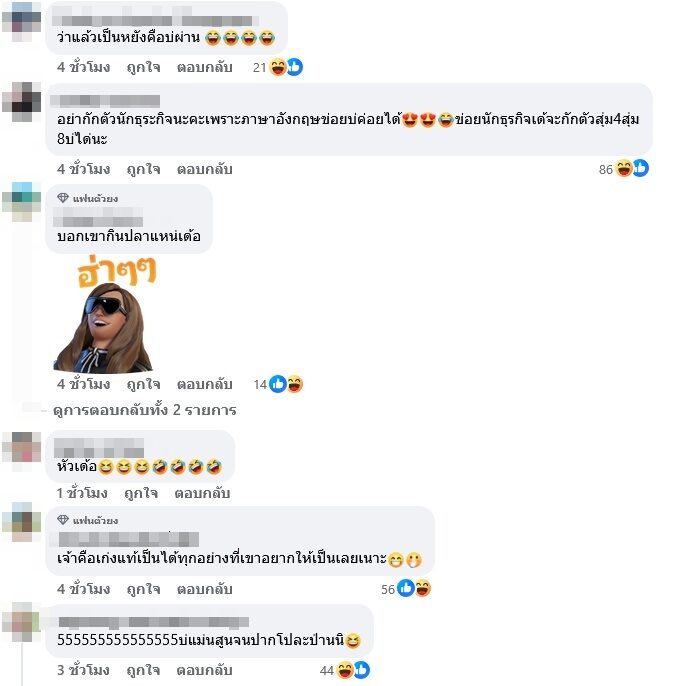Open the reactions count 86
The width and height of the screenshot is (678, 686).
[x=605, y=169]
